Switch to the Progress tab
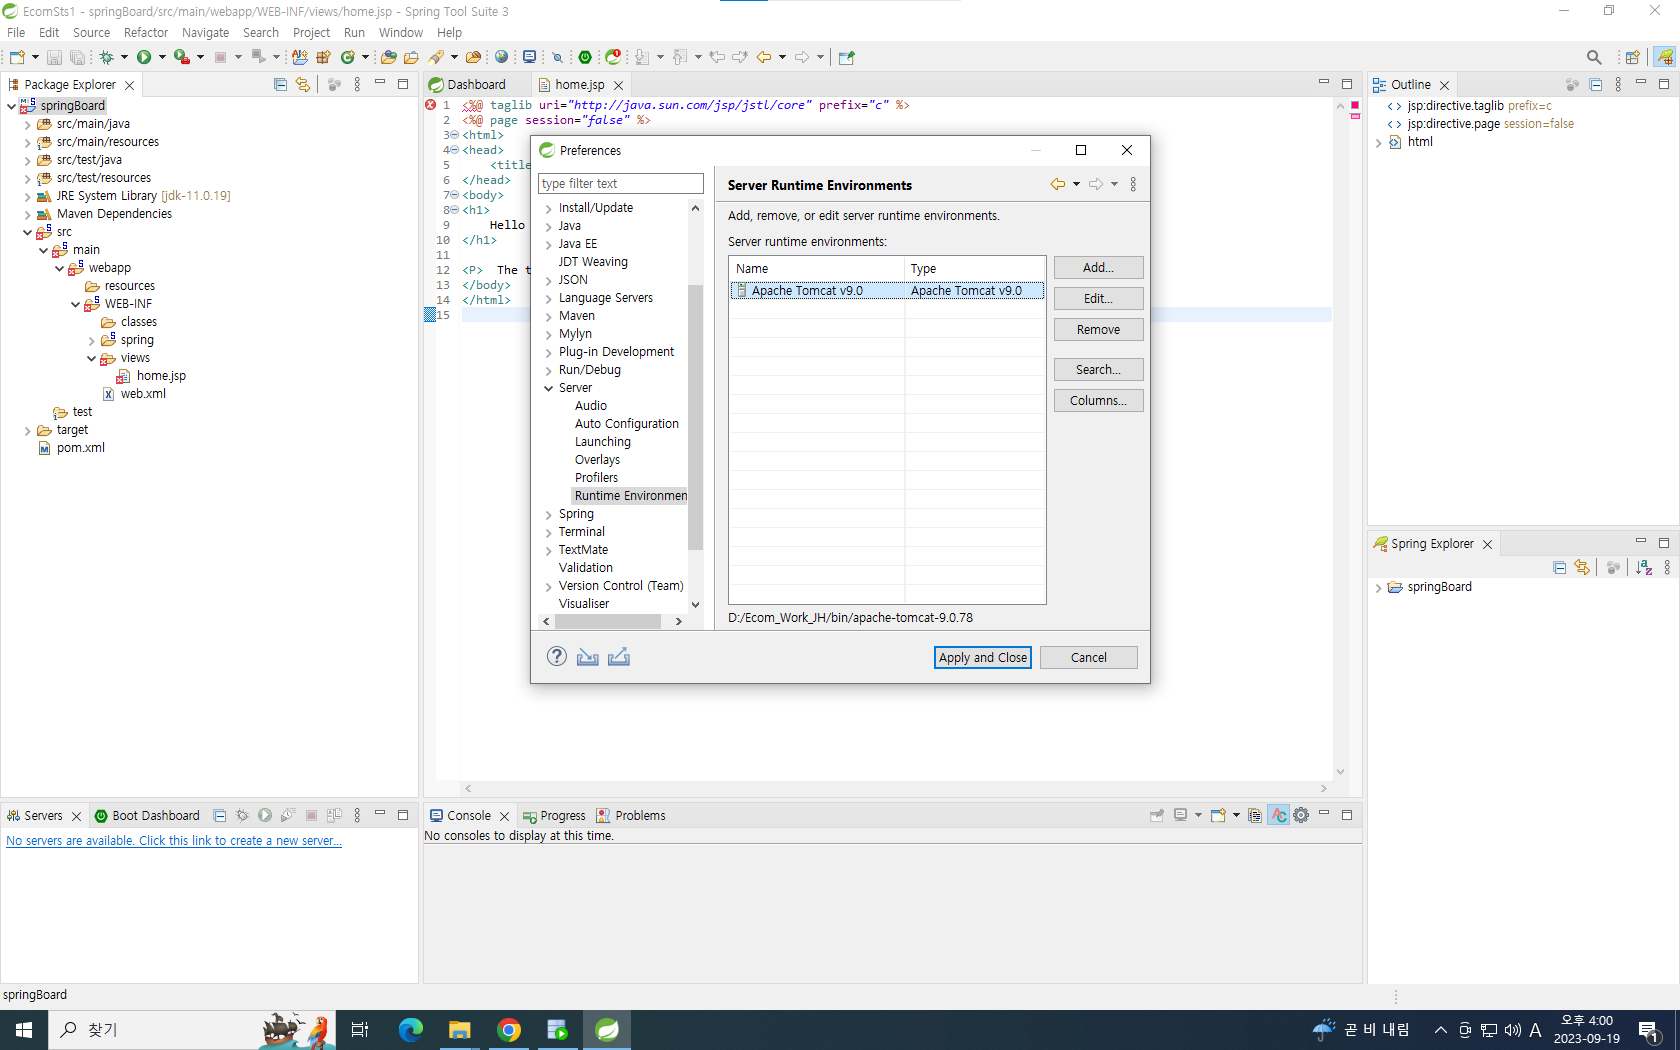Image resolution: width=1680 pixels, height=1050 pixels. click(554, 815)
